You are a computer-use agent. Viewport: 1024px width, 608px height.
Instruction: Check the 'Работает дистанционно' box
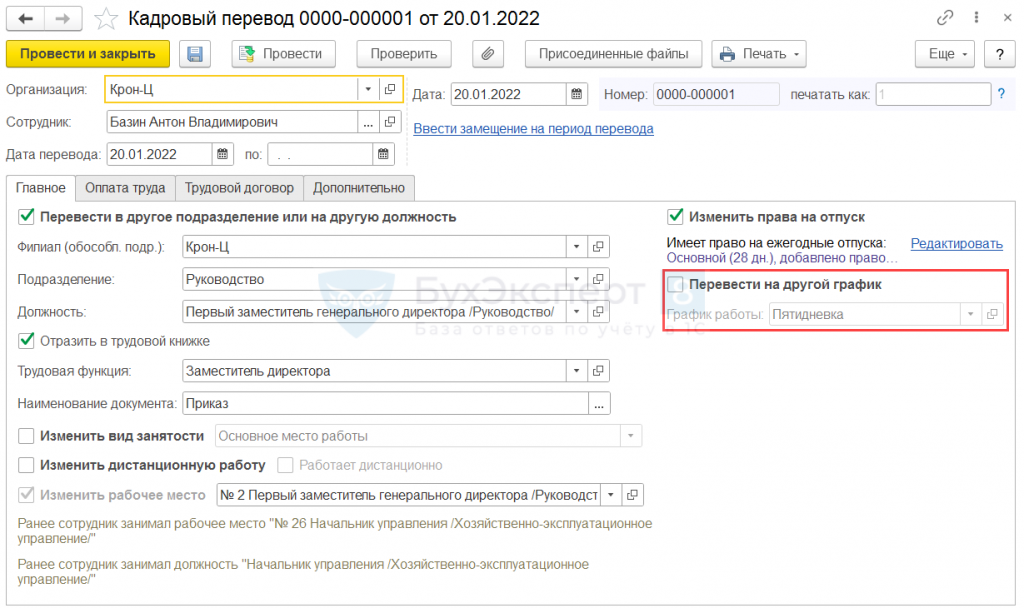pos(285,465)
